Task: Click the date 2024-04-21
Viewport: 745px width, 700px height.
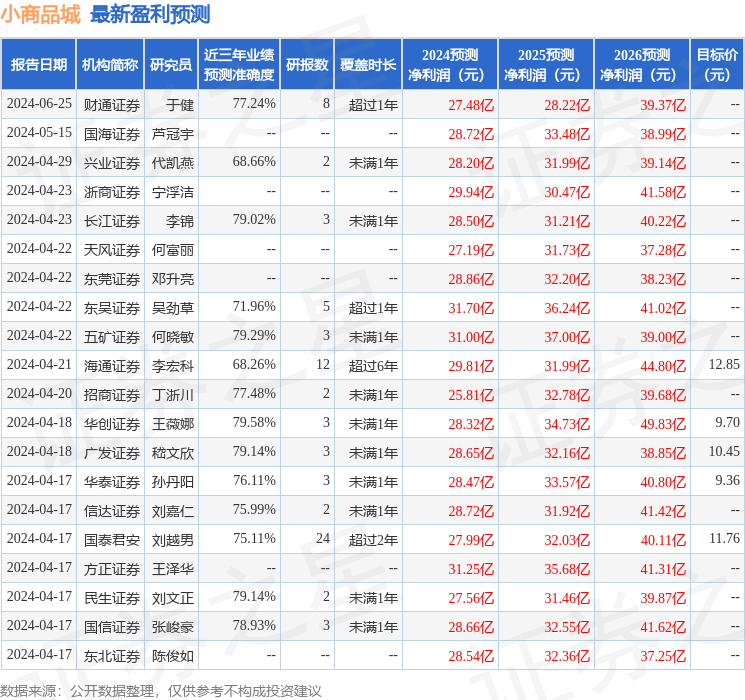Action: coord(39,364)
